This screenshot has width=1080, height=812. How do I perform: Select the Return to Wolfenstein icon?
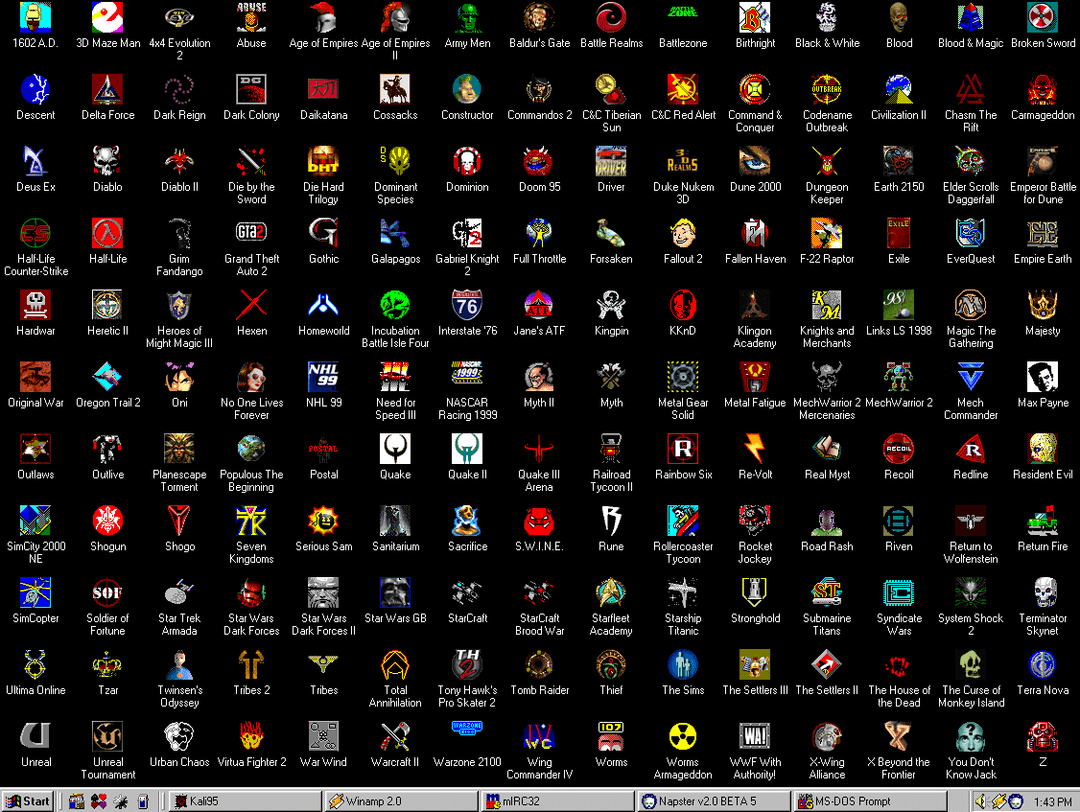point(970,521)
